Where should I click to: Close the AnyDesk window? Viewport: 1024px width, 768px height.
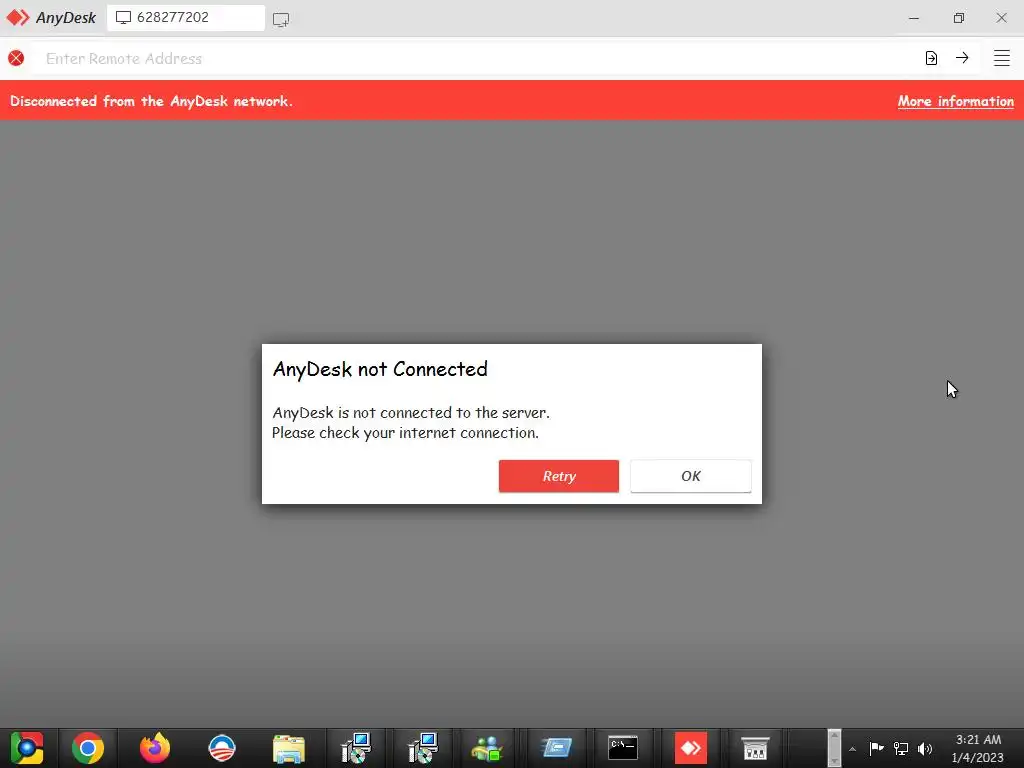[x=1001, y=18]
